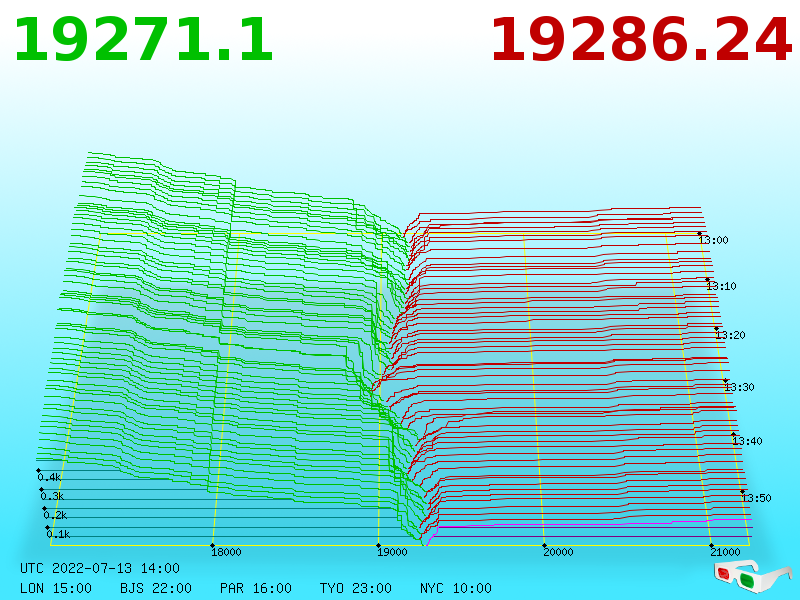Viewport: 800px width, 600px height.
Task: Select the 21000 price axis label
Action: (725, 552)
